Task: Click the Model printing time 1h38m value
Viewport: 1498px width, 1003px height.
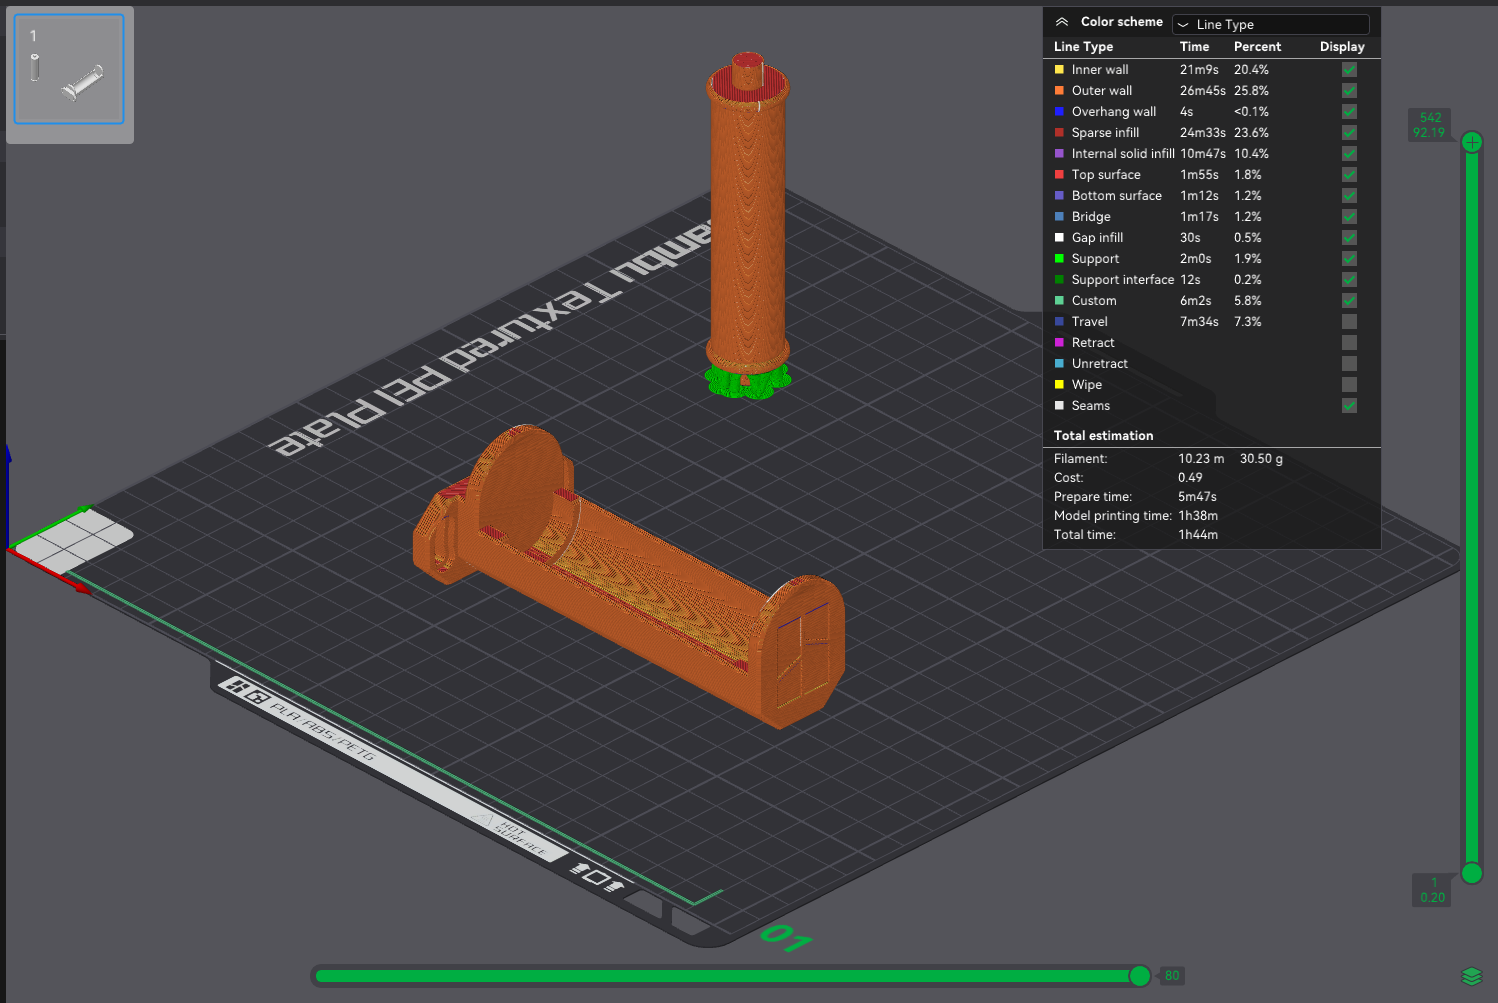Action: [x=1198, y=516]
